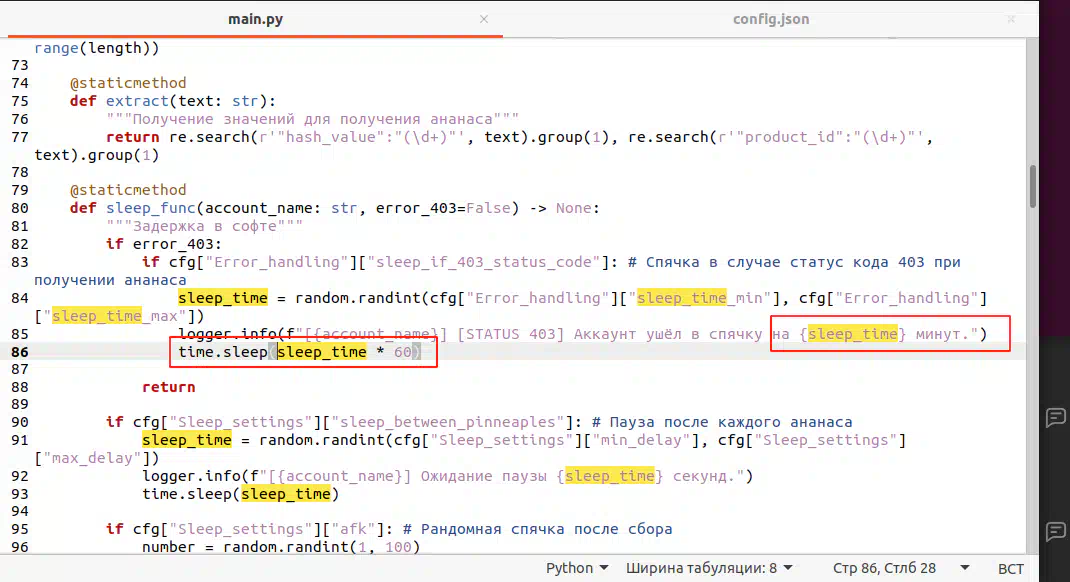Image resolution: width=1070 pixels, height=582 pixels.
Task: Click the line and column indicator Стр 86, Стлб 28
Action: 884,568
